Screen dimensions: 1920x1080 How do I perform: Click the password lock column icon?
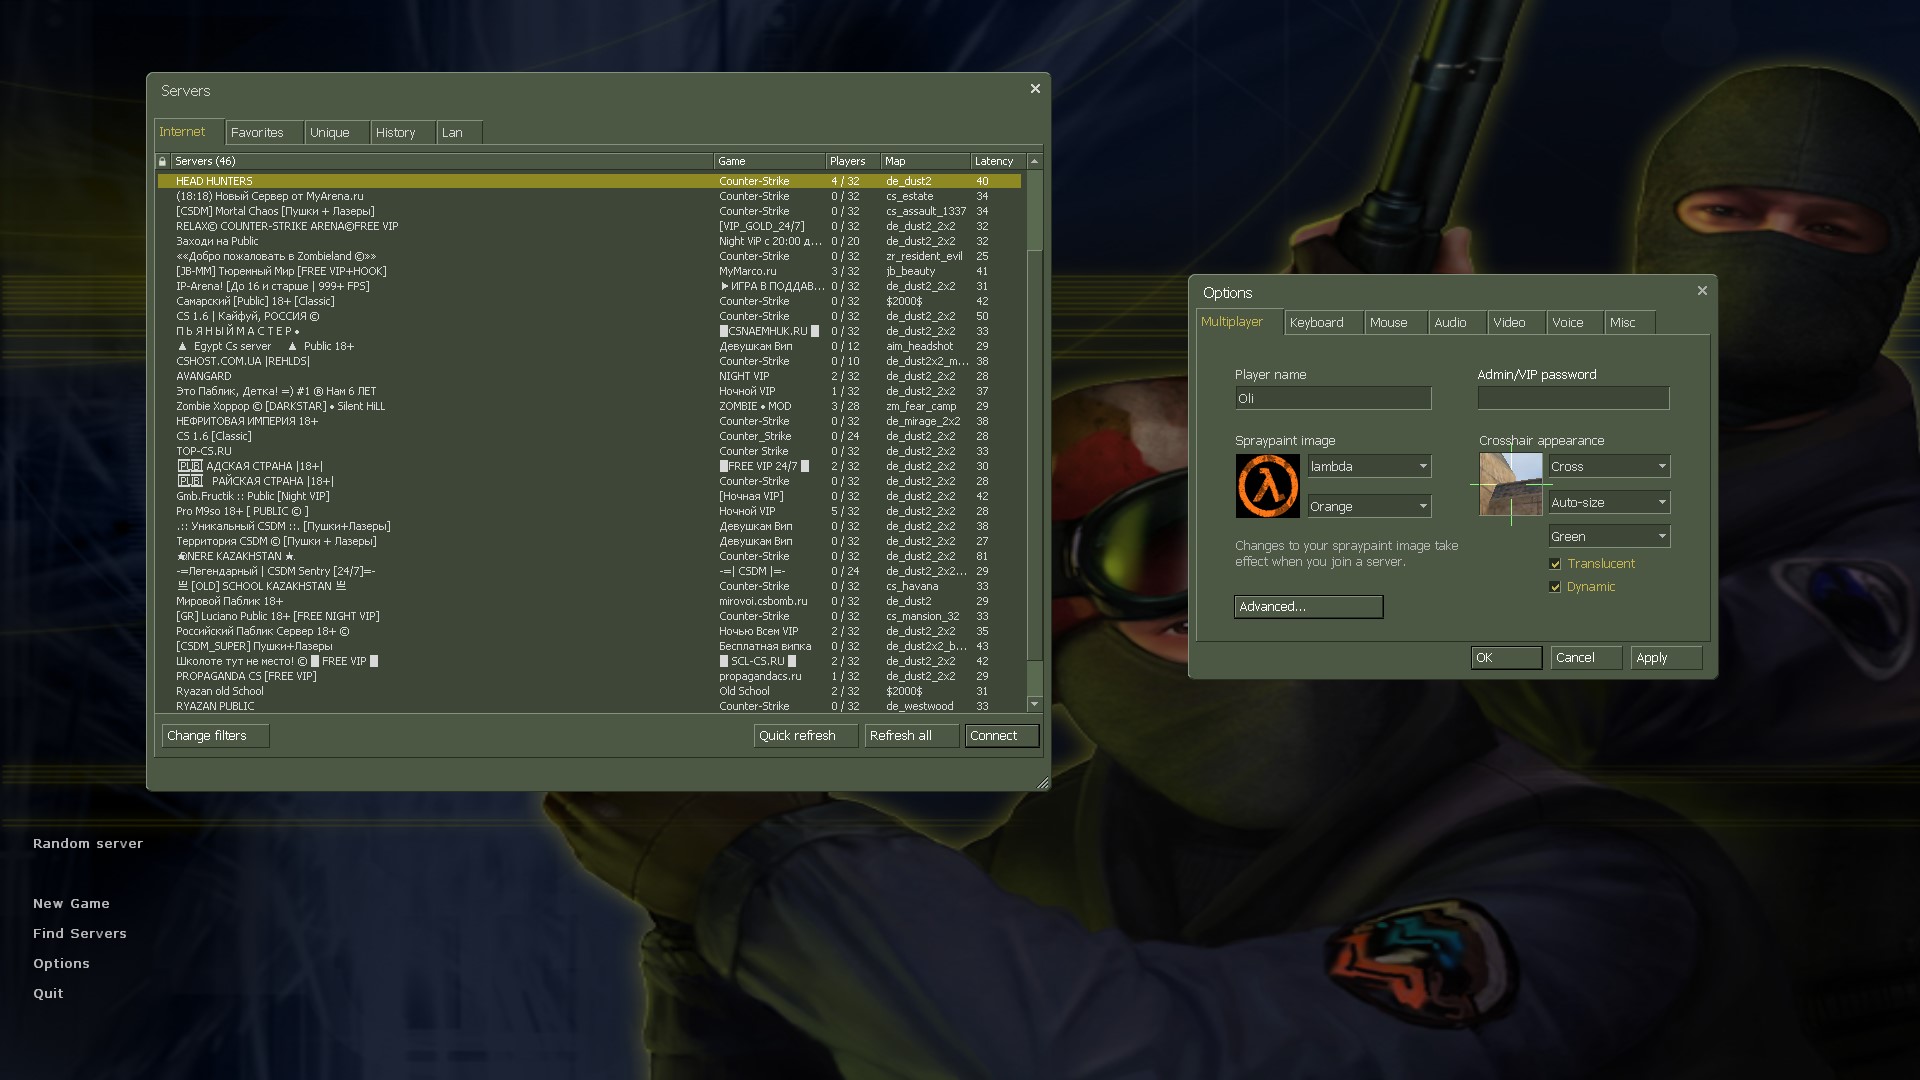(x=163, y=161)
